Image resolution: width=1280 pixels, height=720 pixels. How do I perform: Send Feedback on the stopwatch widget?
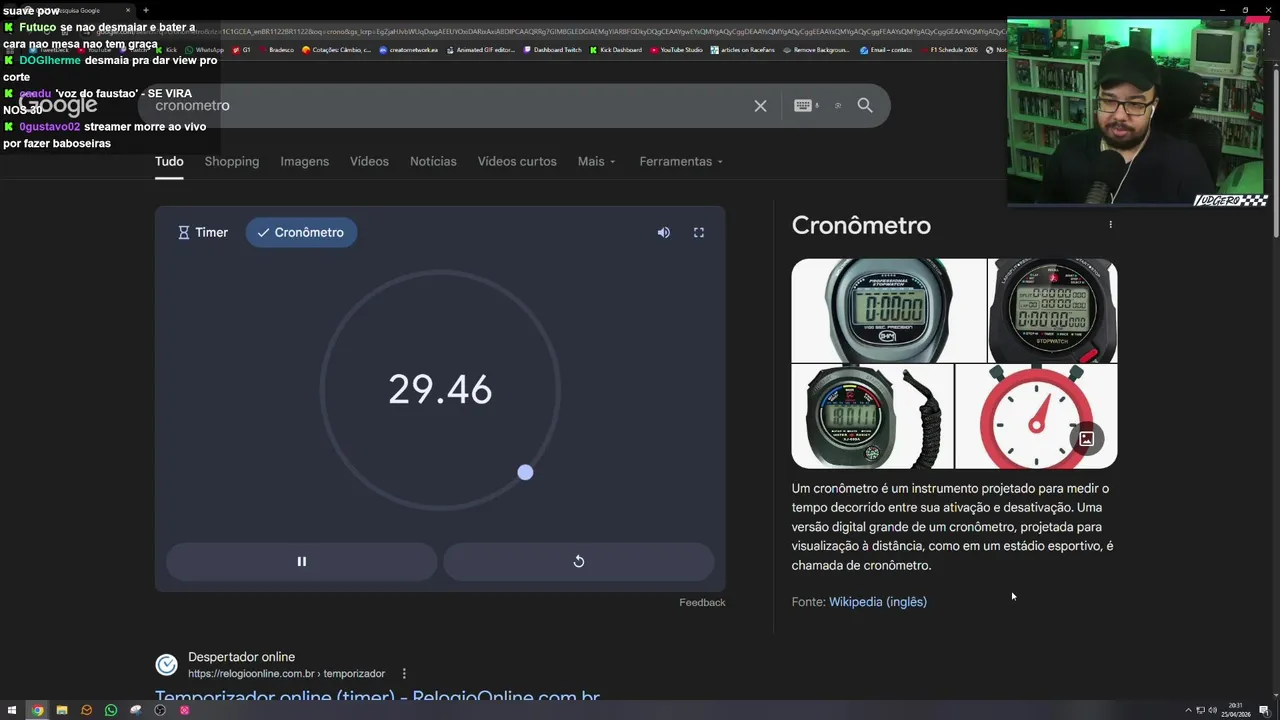(702, 602)
